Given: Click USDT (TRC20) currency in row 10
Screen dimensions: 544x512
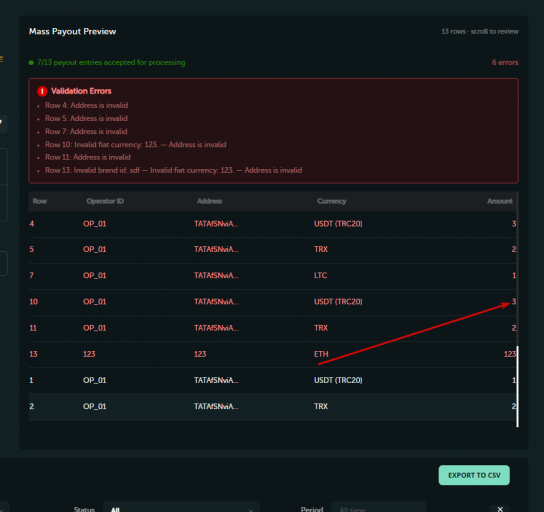Looking at the screenshot, I should tap(338, 302).
